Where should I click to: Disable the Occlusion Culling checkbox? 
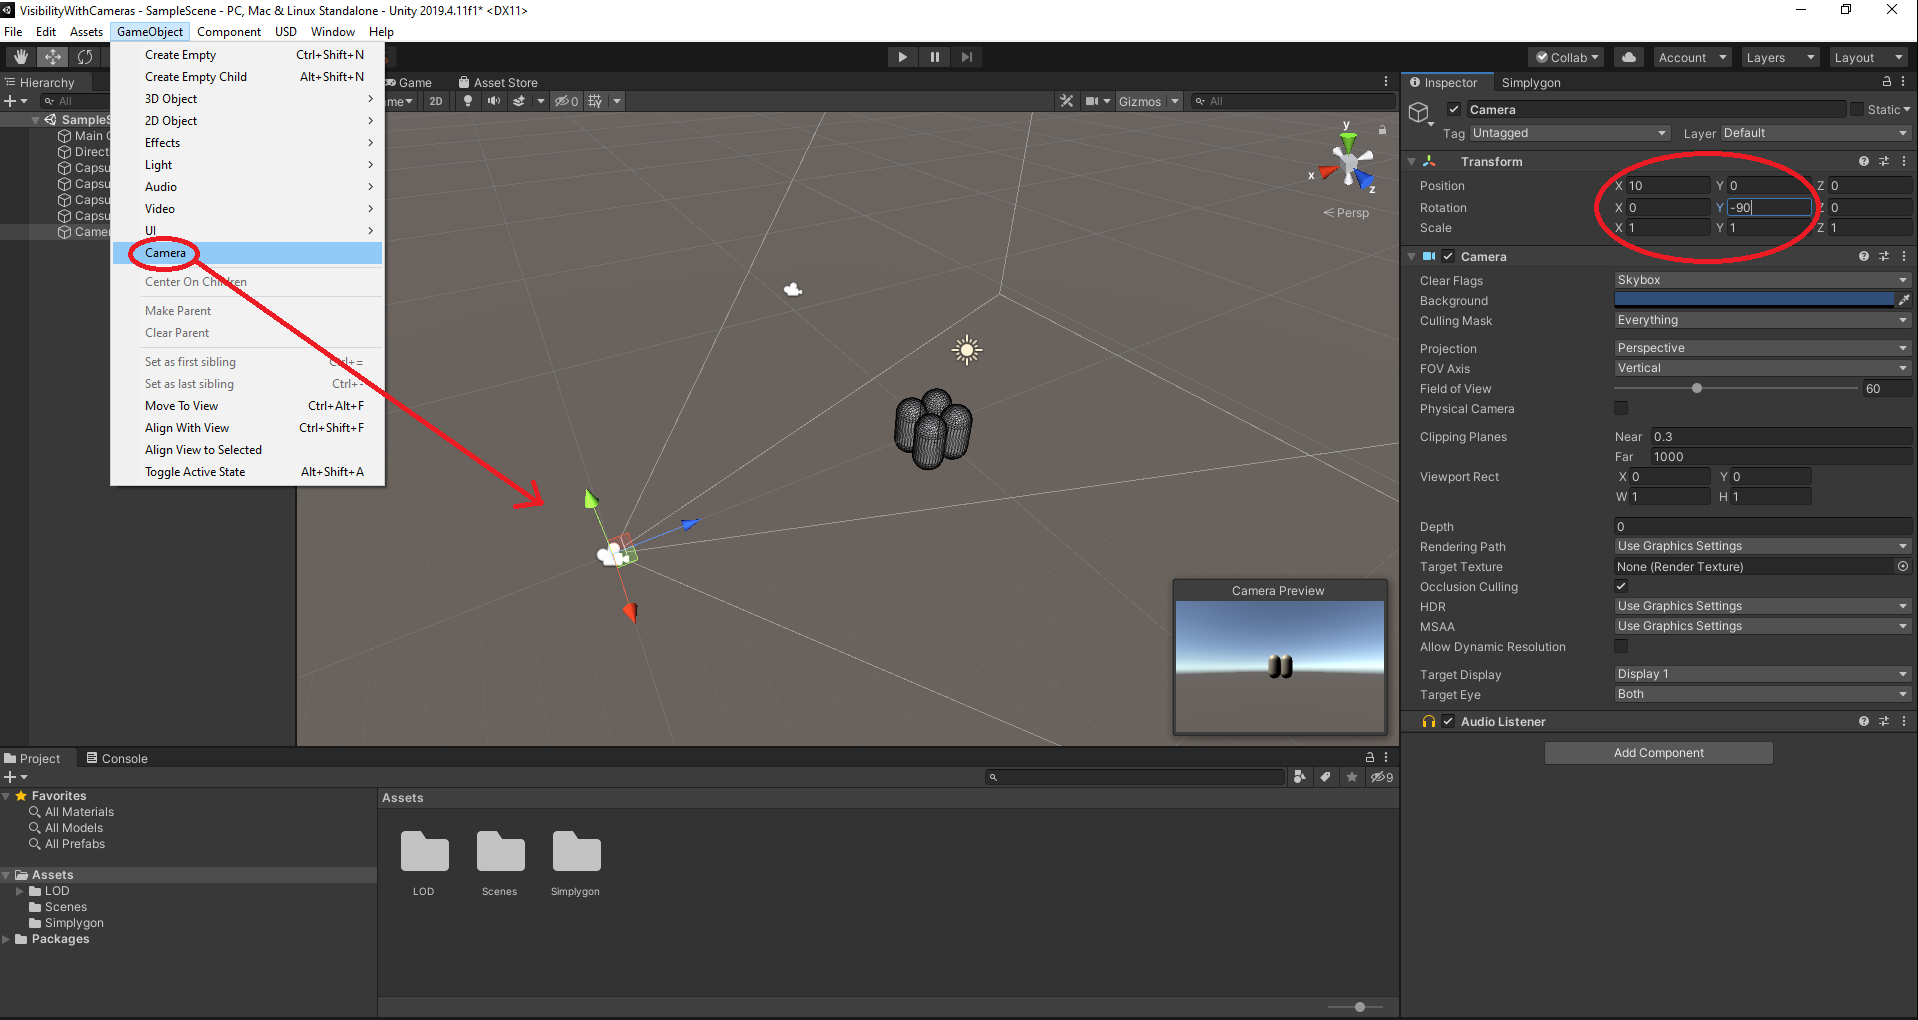tap(1620, 586)
